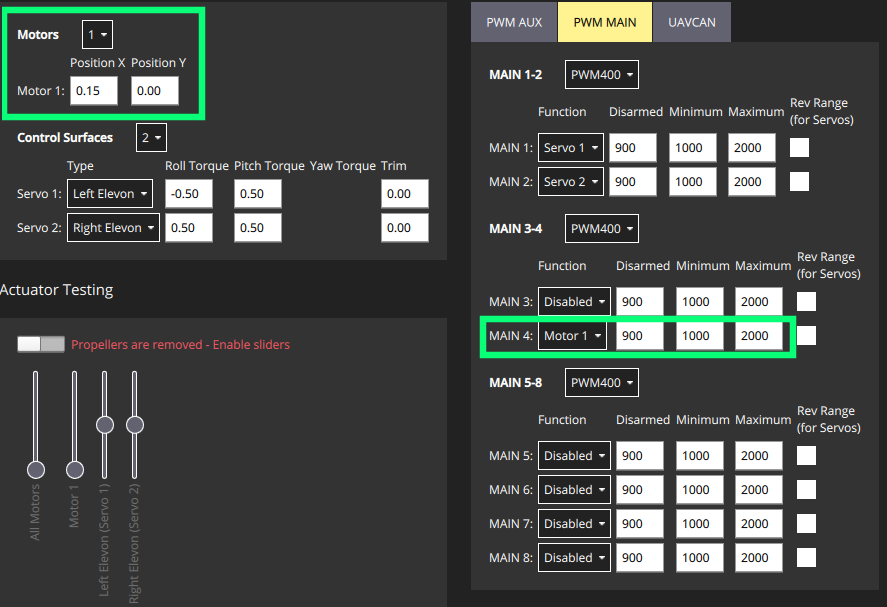Click MAIN 8 Disarmed value field

tap(640, 557)
